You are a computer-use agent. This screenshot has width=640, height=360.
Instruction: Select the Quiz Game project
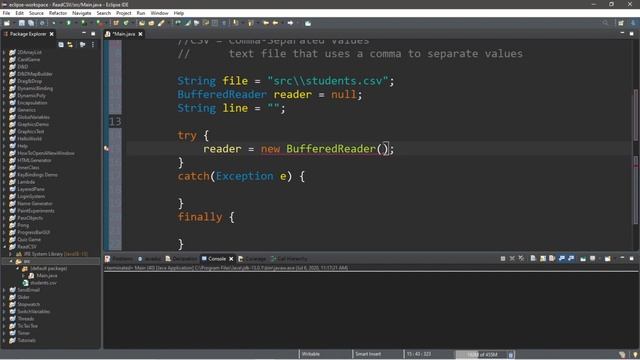(29, 240)
